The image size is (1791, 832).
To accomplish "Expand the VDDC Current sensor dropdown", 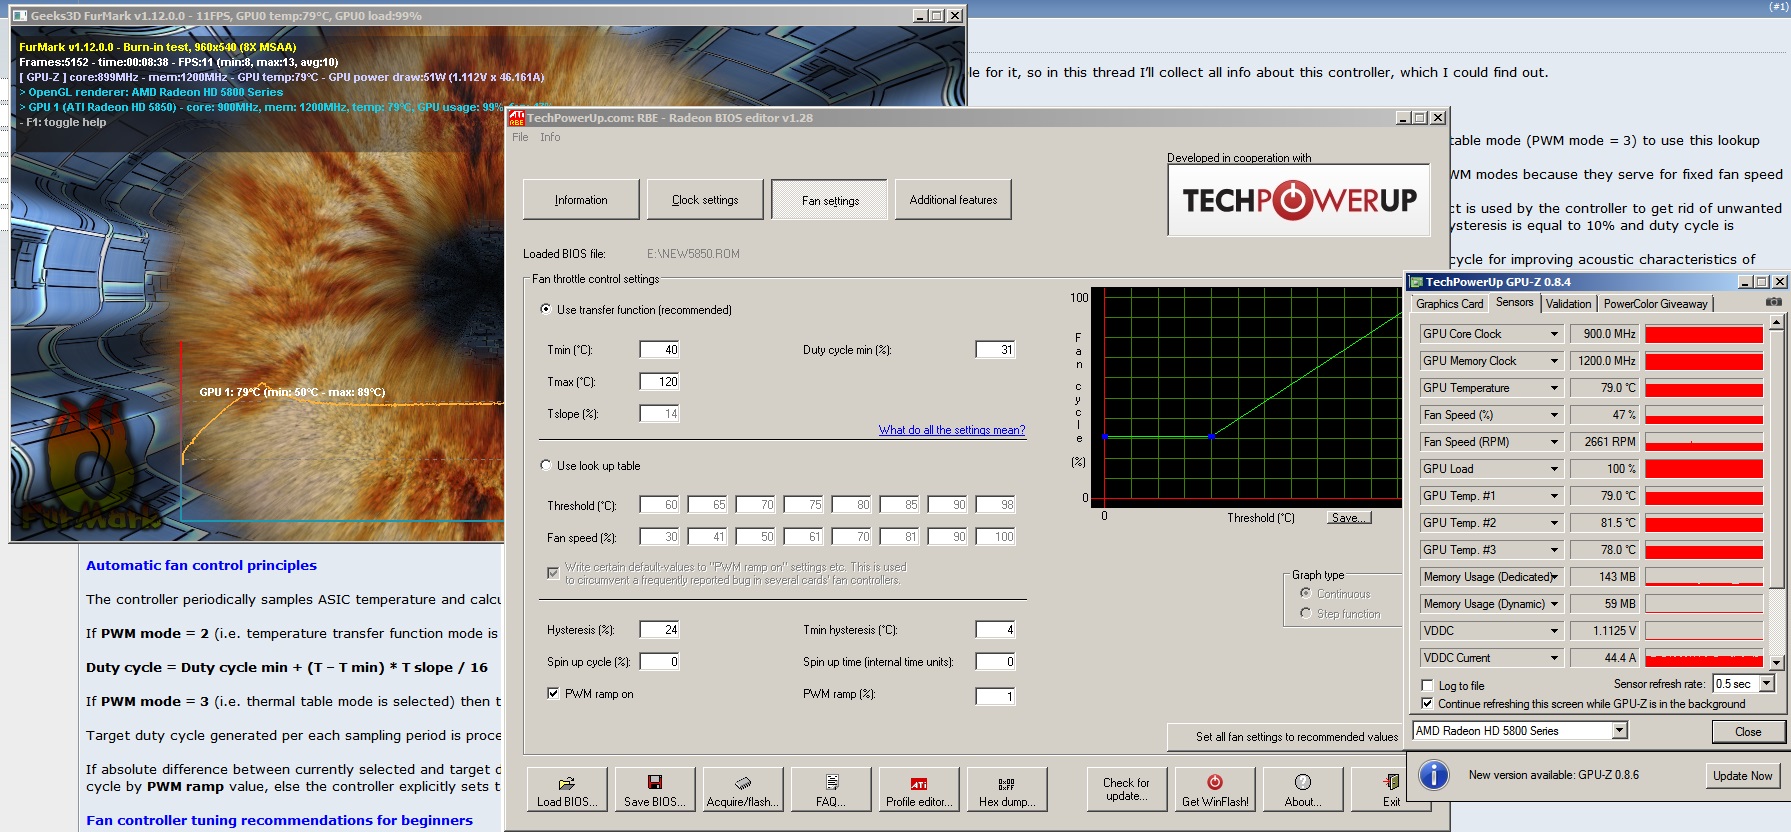I will [1554, 658].
